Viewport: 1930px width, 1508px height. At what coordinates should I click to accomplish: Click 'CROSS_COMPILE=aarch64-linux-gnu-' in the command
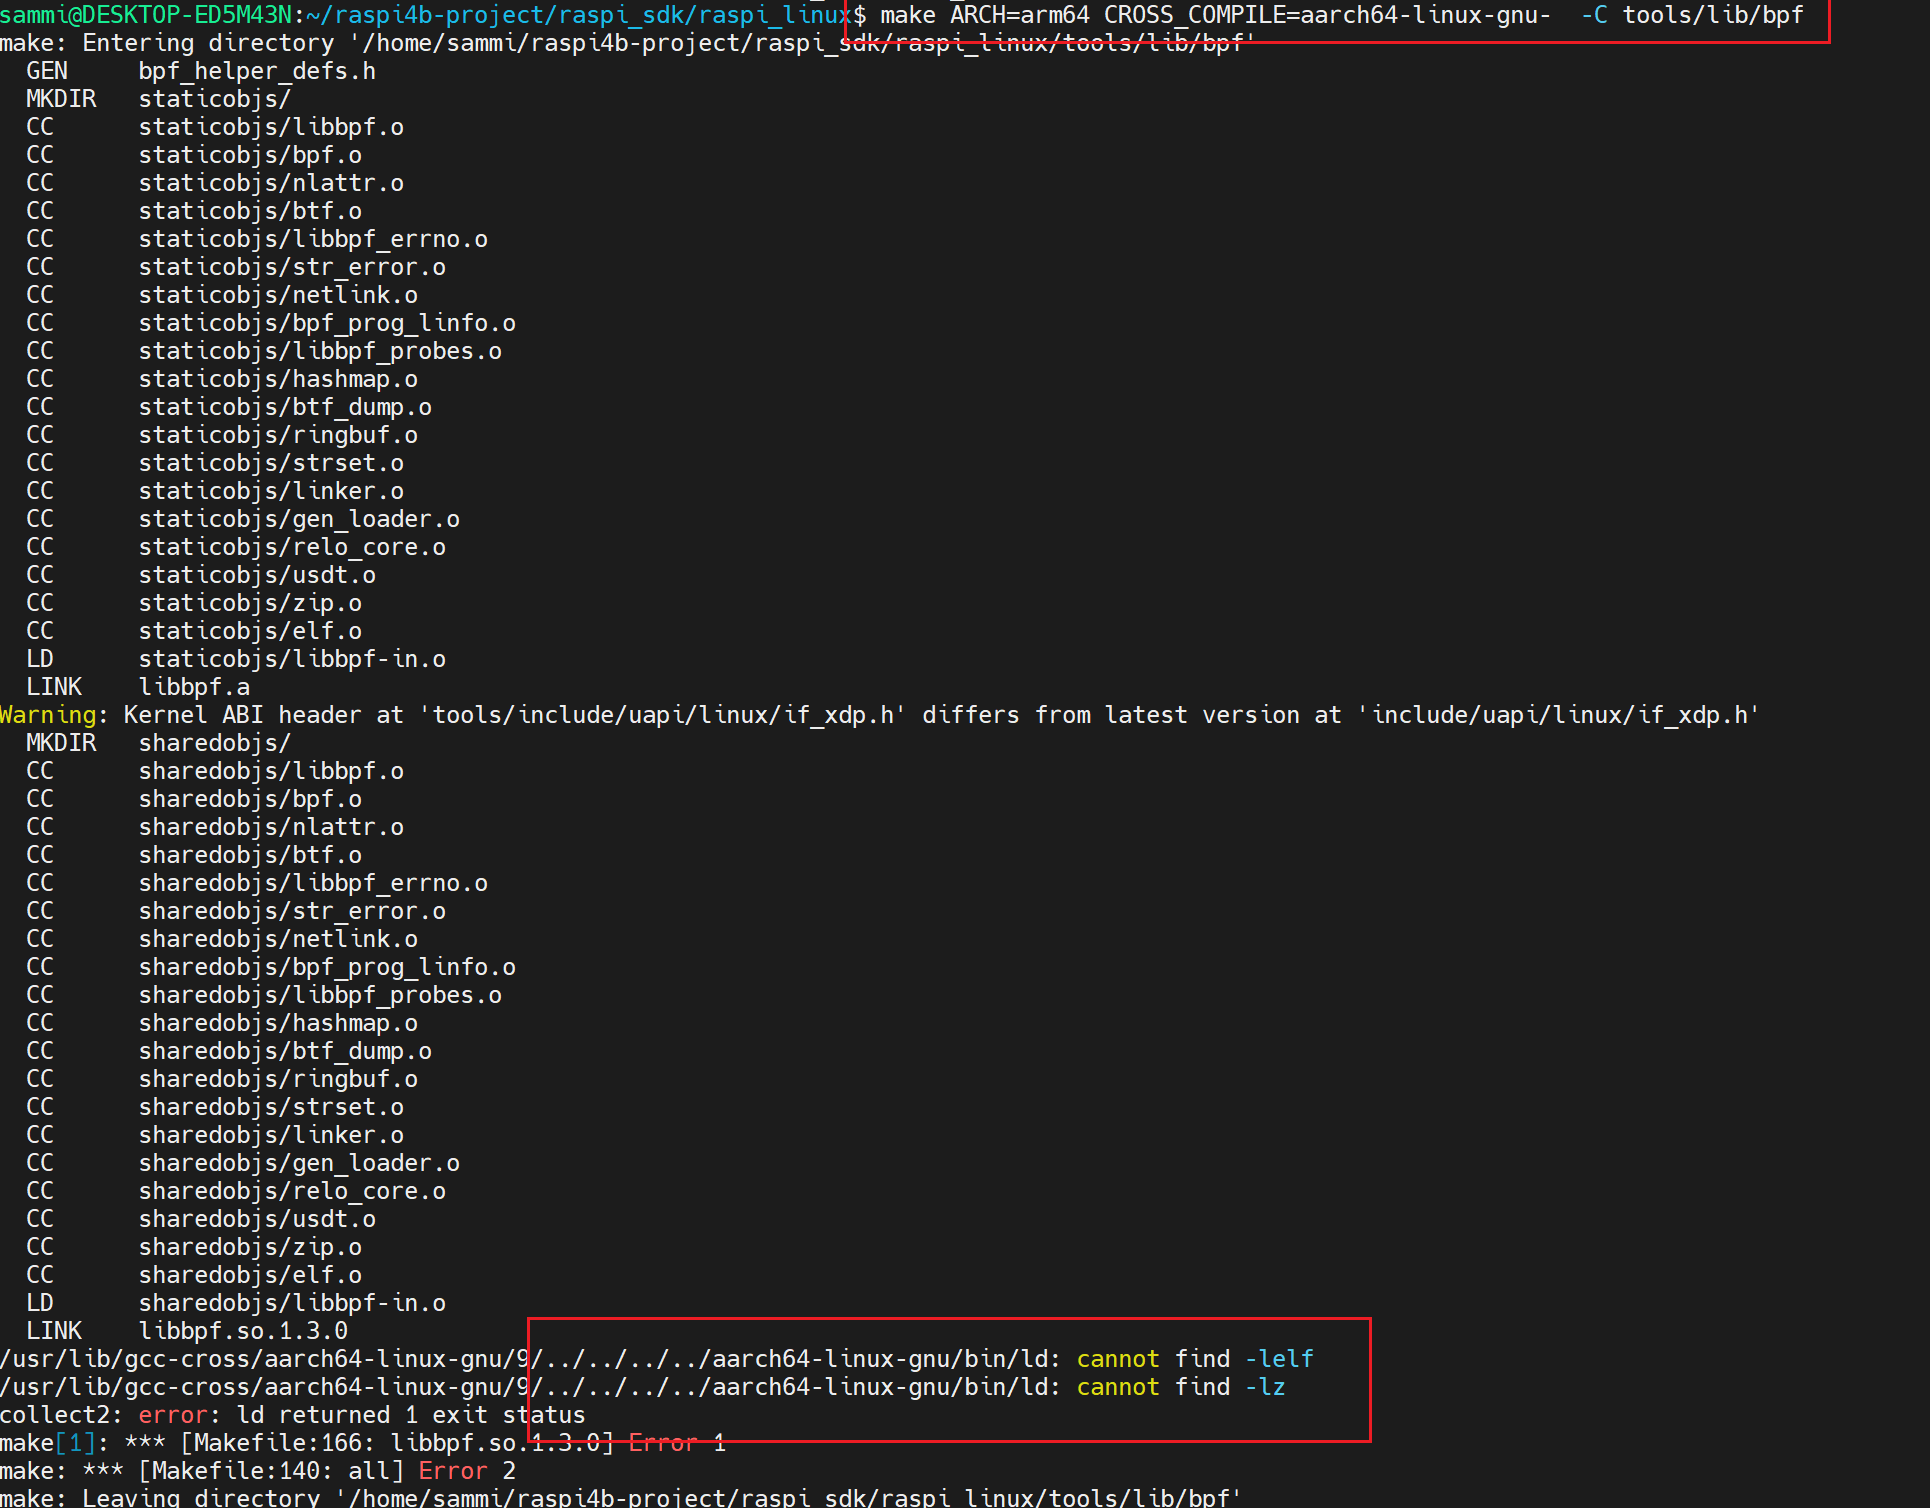click(1327, 15)
